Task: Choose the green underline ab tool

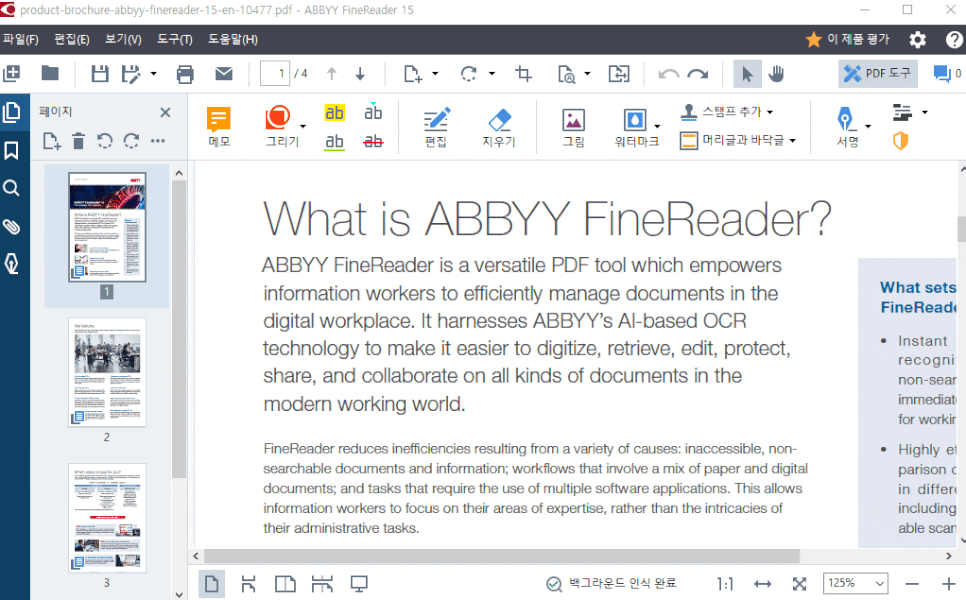Action: click(x=335, y=142)
